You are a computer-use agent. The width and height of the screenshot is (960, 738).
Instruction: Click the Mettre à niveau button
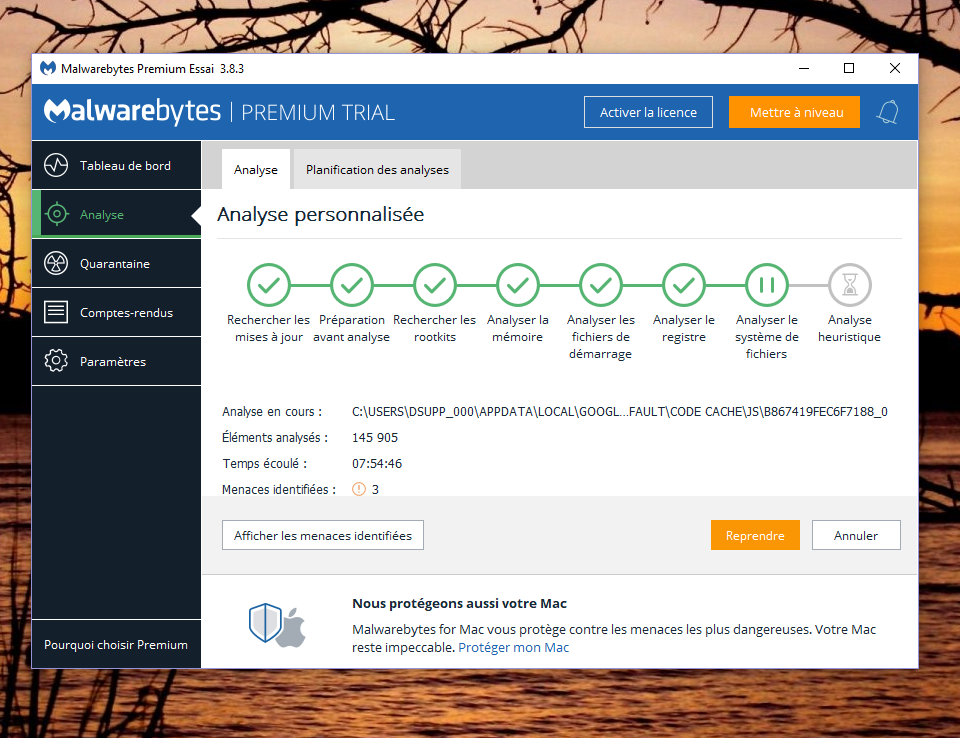795,112
